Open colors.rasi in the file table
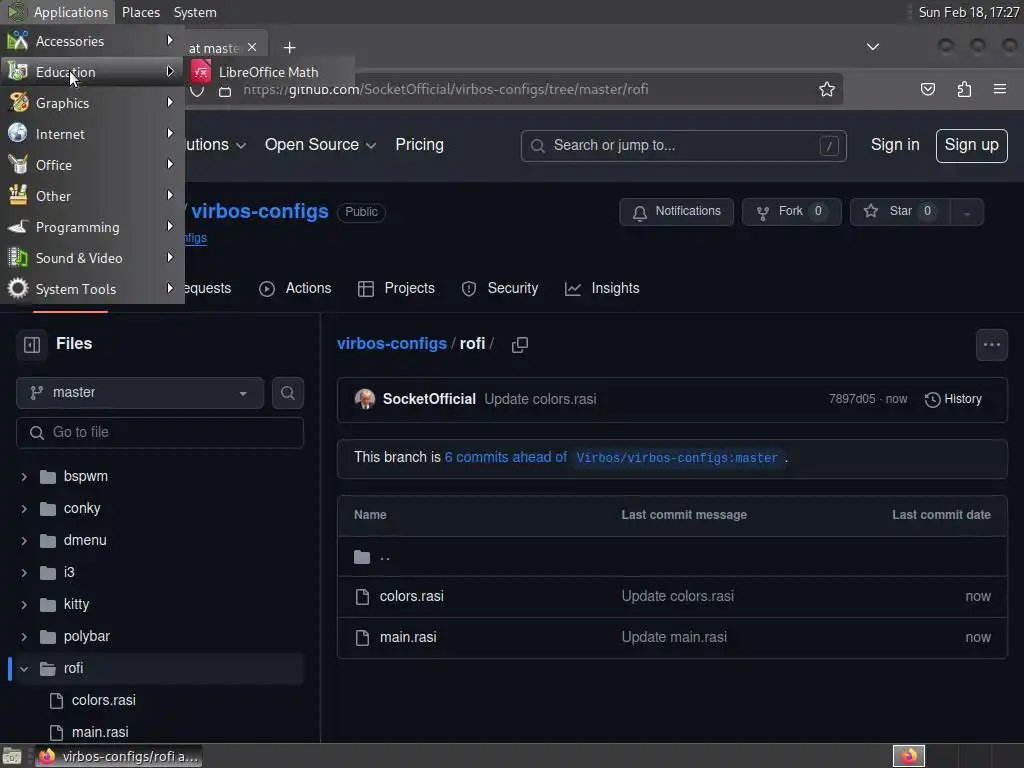 [x=411, y=596]
